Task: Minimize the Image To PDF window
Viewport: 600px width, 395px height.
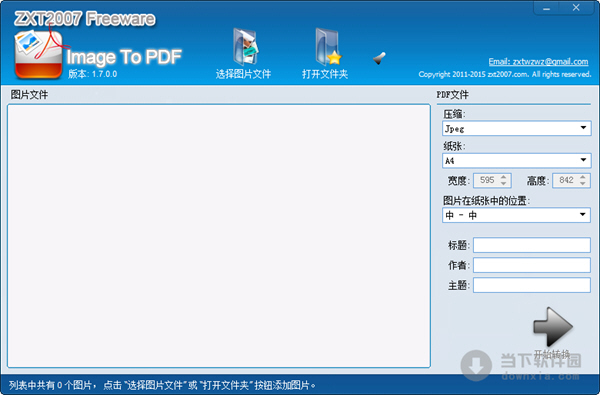Action: click(x=546, y=8)
